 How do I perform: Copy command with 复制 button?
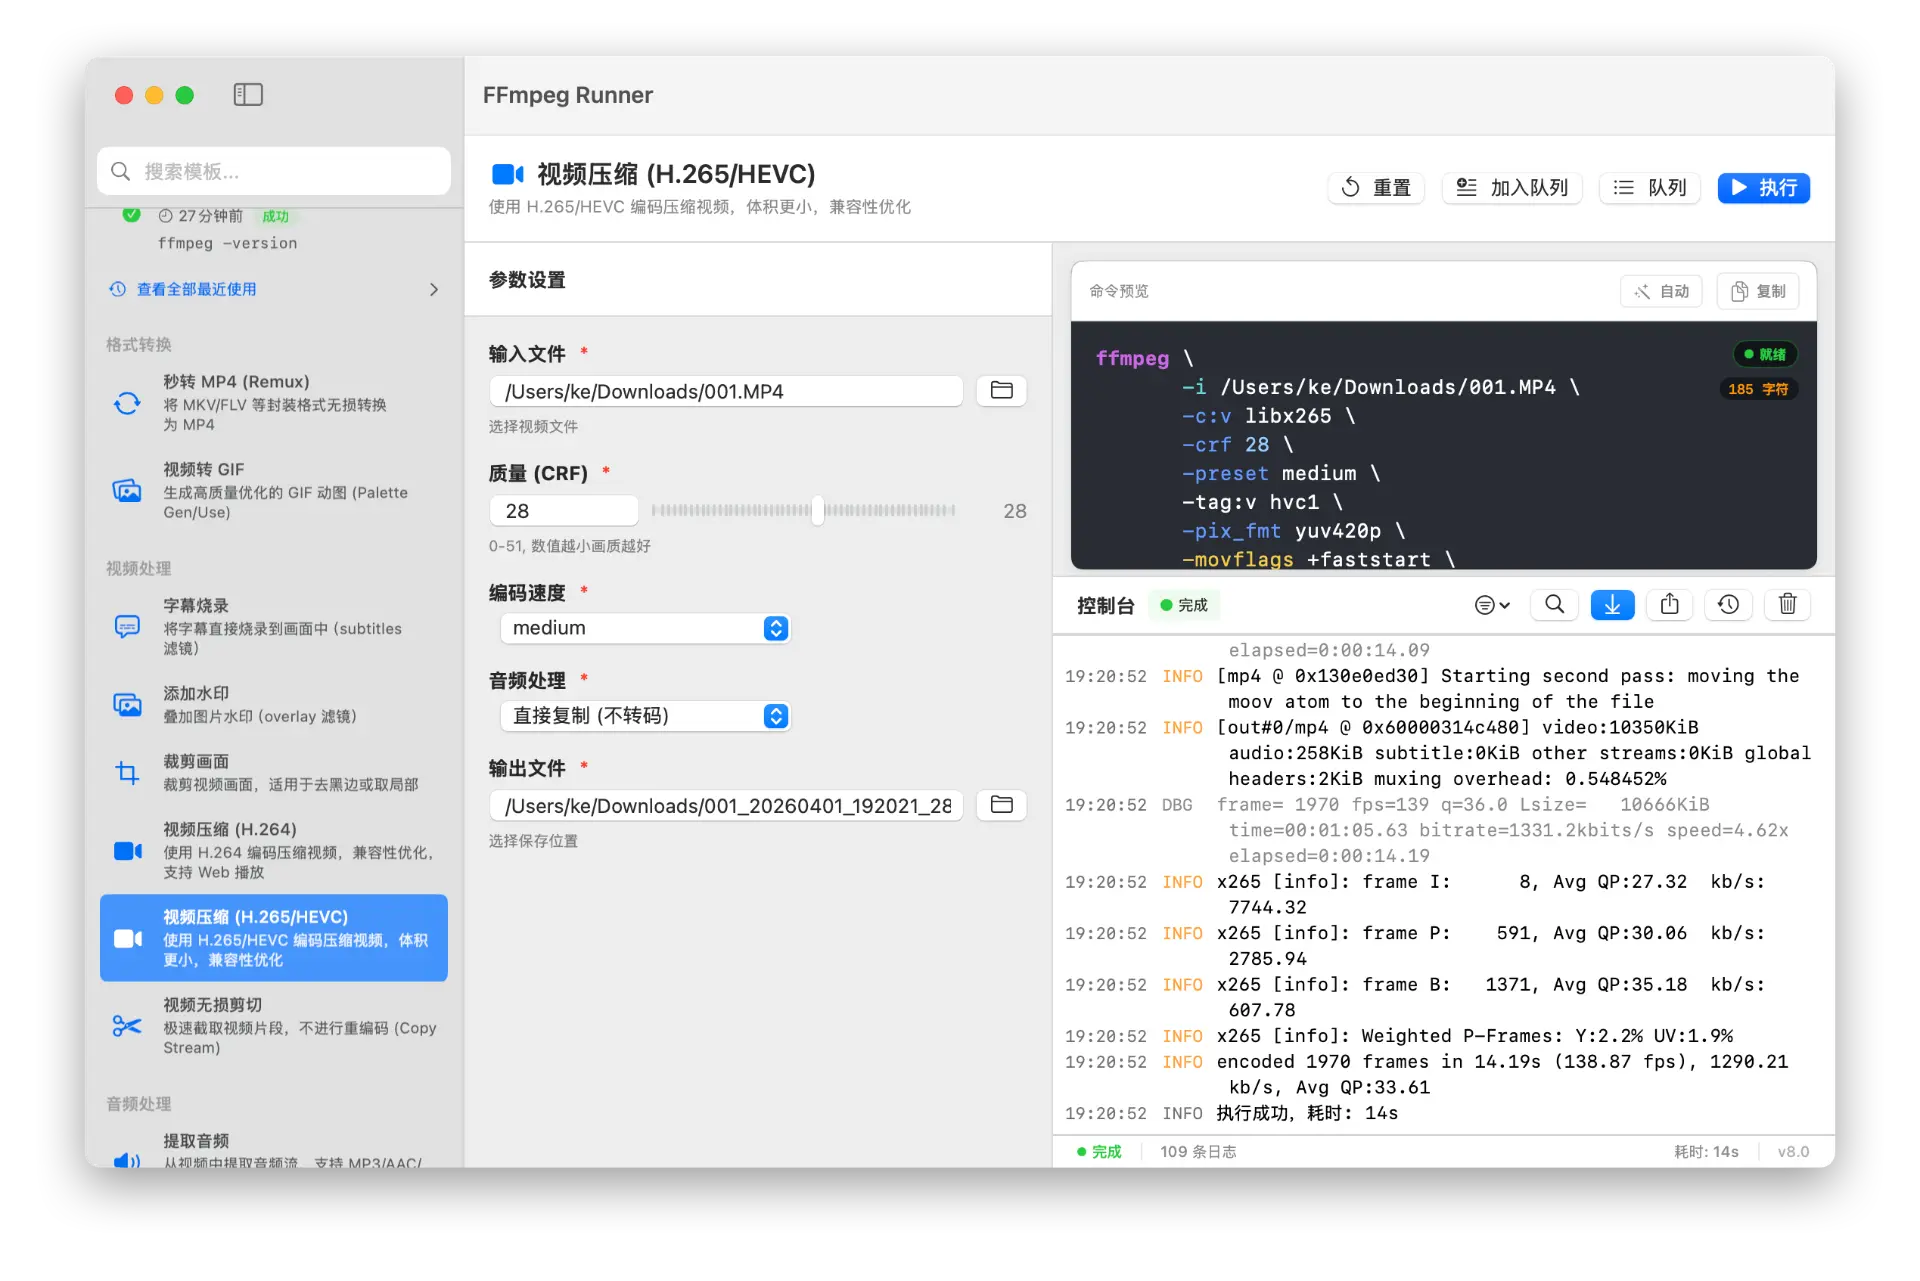(x=1758, y=291)
